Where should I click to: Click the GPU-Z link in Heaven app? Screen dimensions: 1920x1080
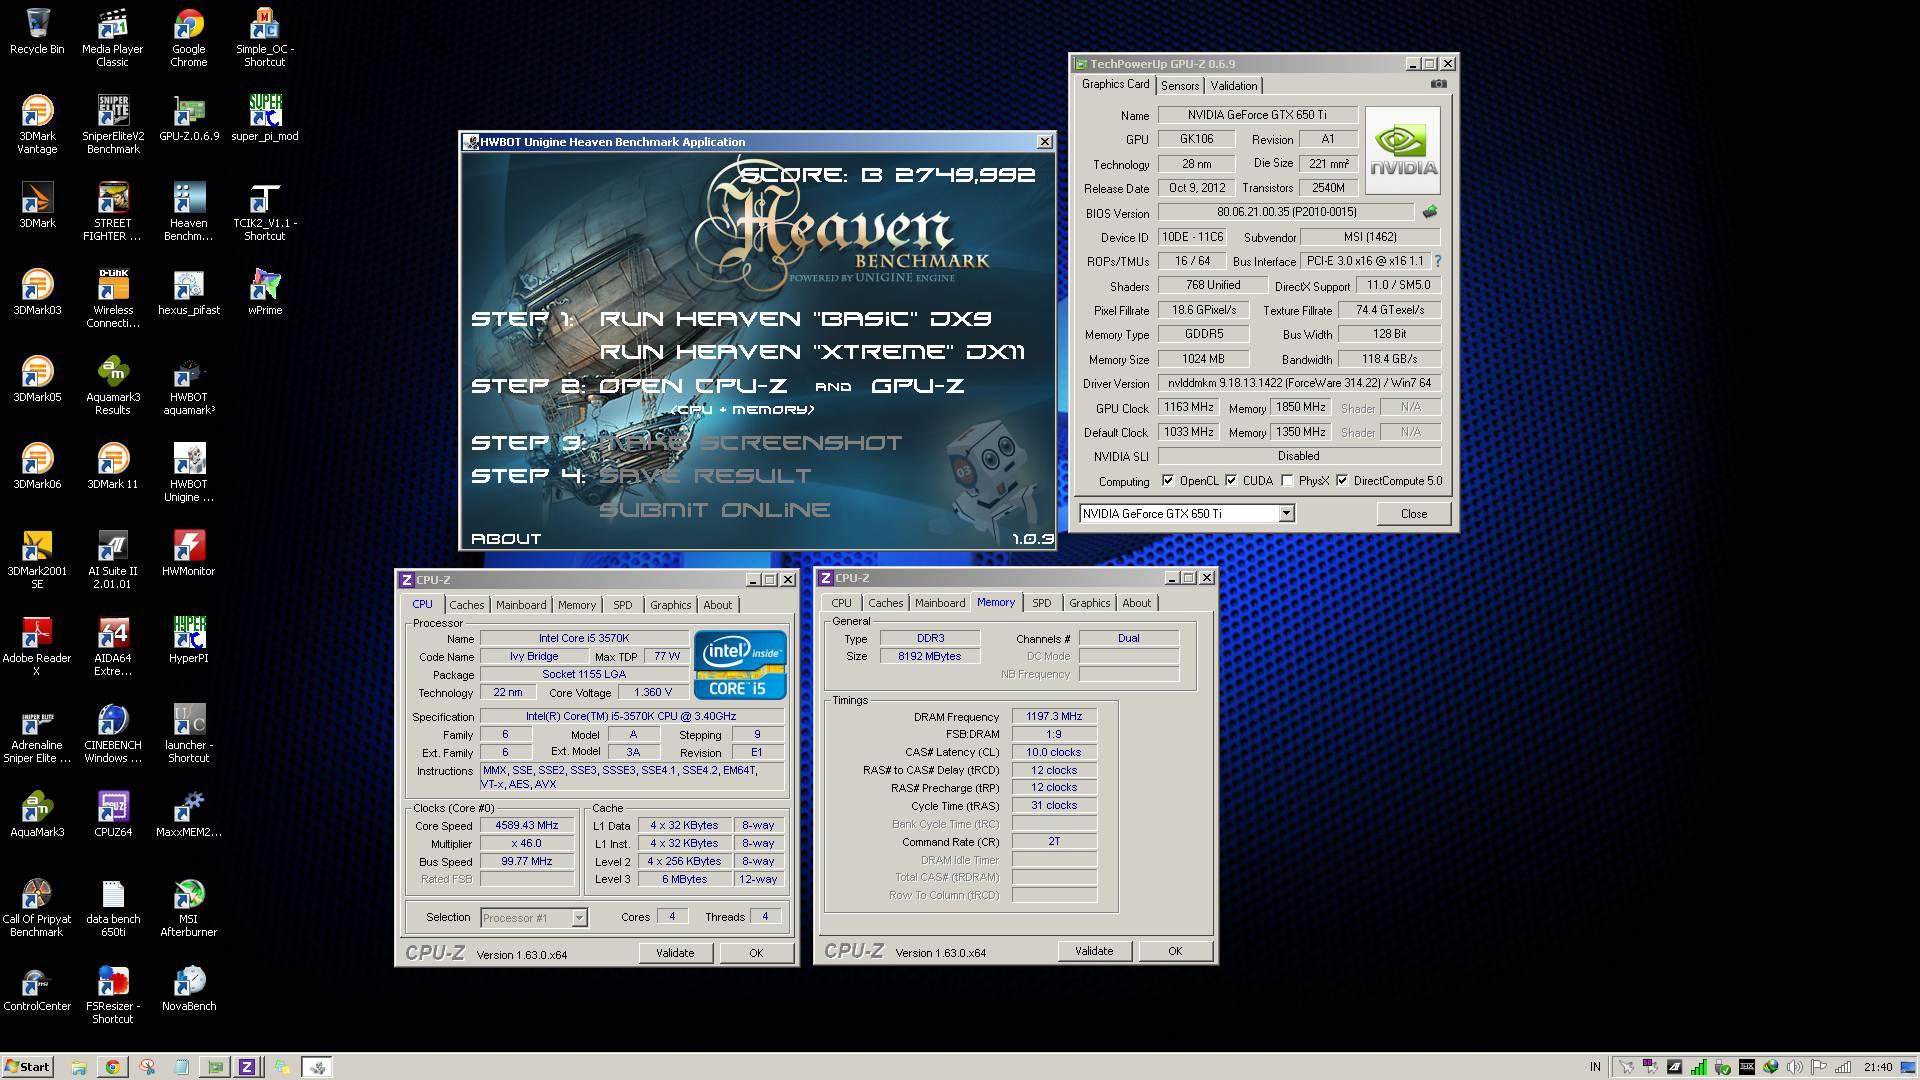[x=917, y=386]
